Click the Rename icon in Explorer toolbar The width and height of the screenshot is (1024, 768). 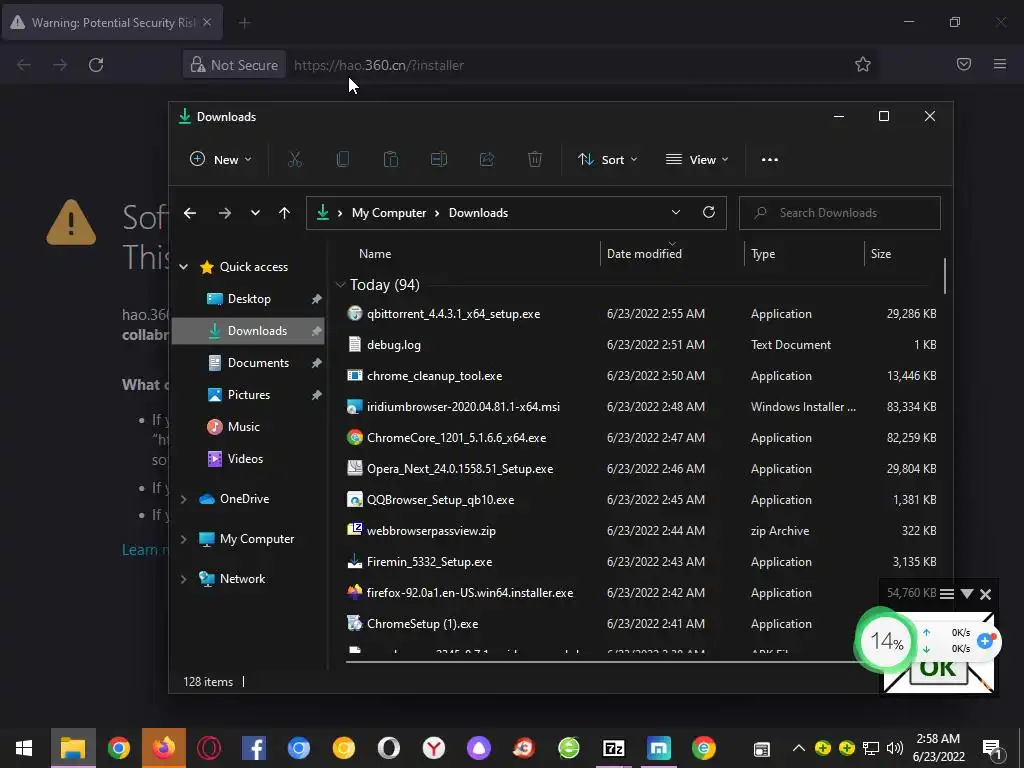point(439,159)
